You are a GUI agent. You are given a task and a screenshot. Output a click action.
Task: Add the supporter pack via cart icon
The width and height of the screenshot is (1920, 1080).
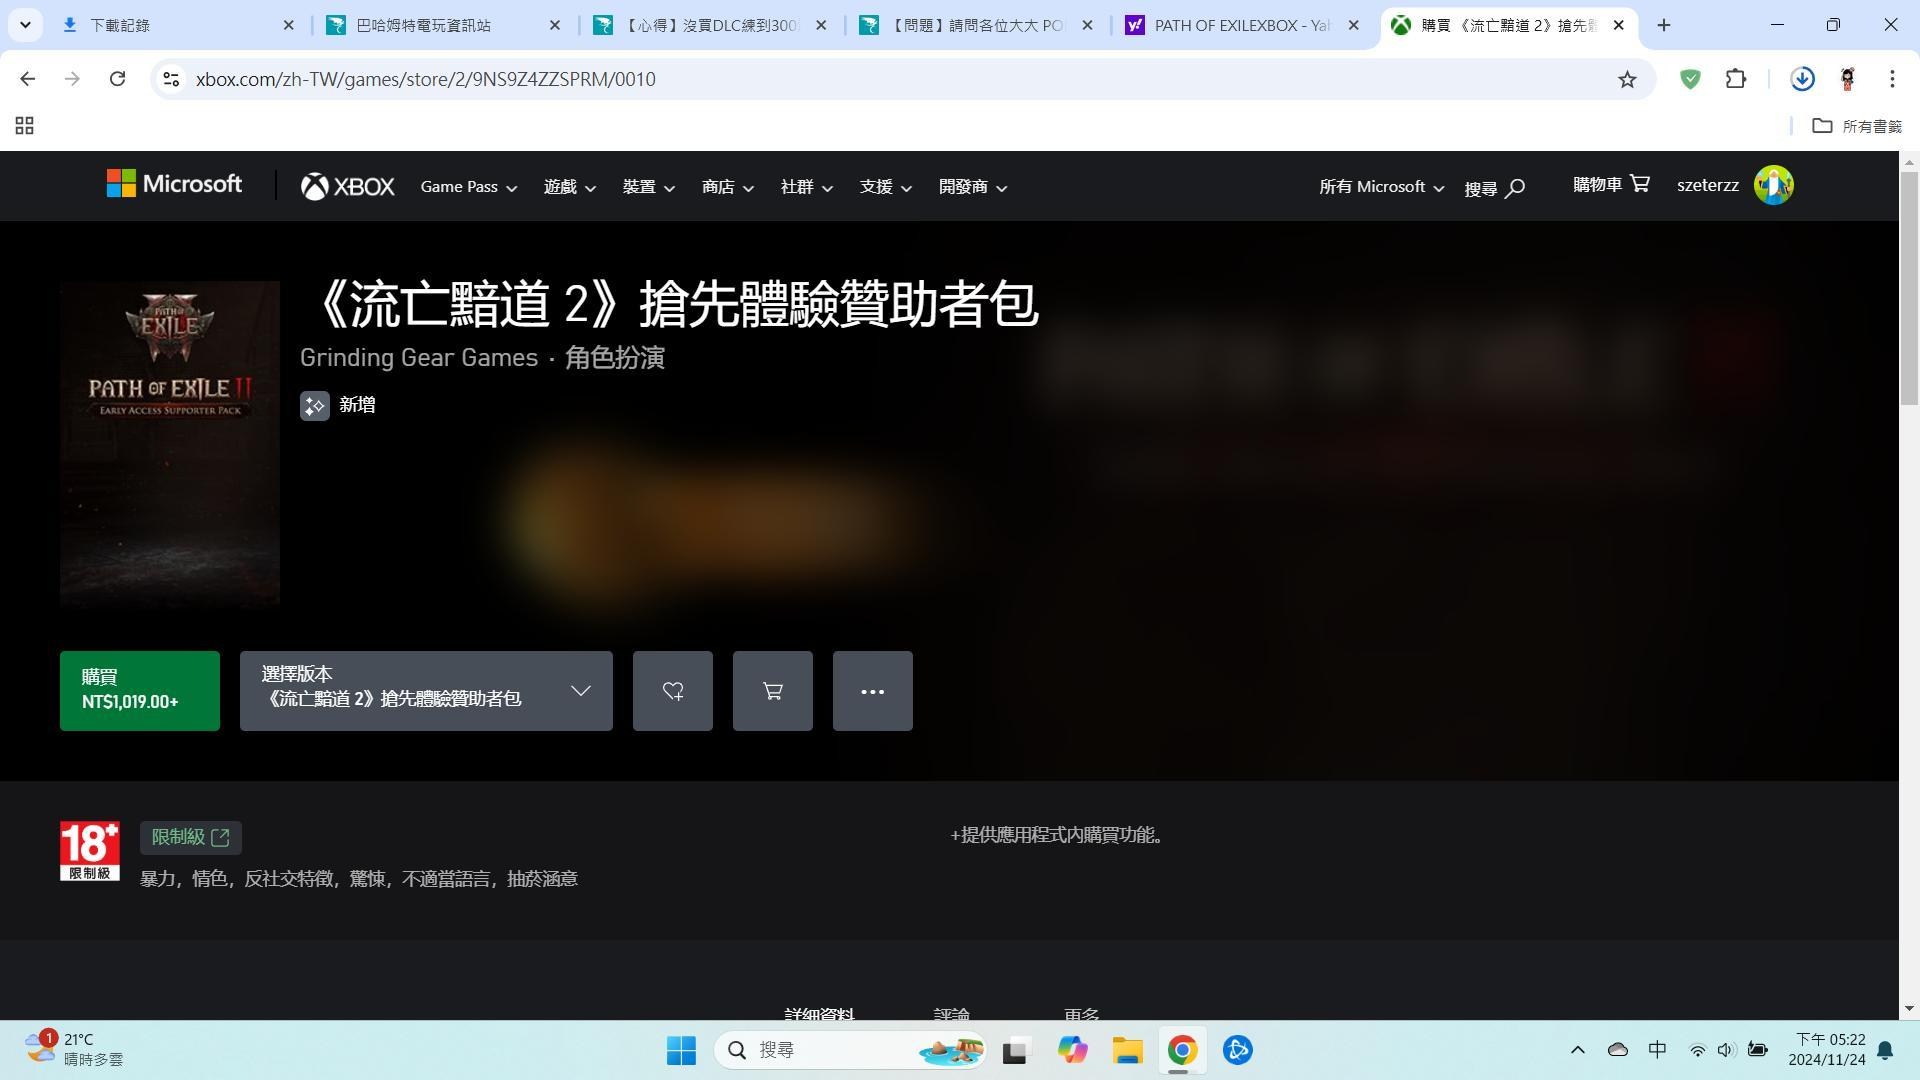(x=772, y=690)
